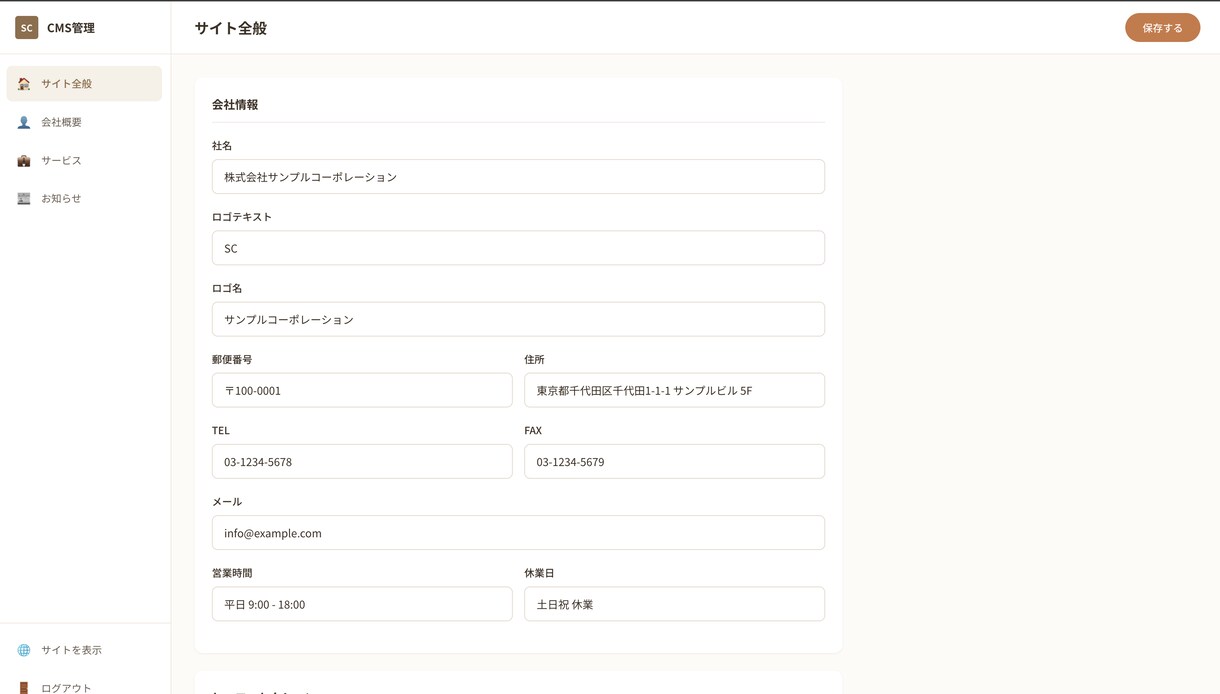This screenshot has height=694, width=1220.
Task: Click the 会社情報 section heading
Action: (x=235, y=104)
